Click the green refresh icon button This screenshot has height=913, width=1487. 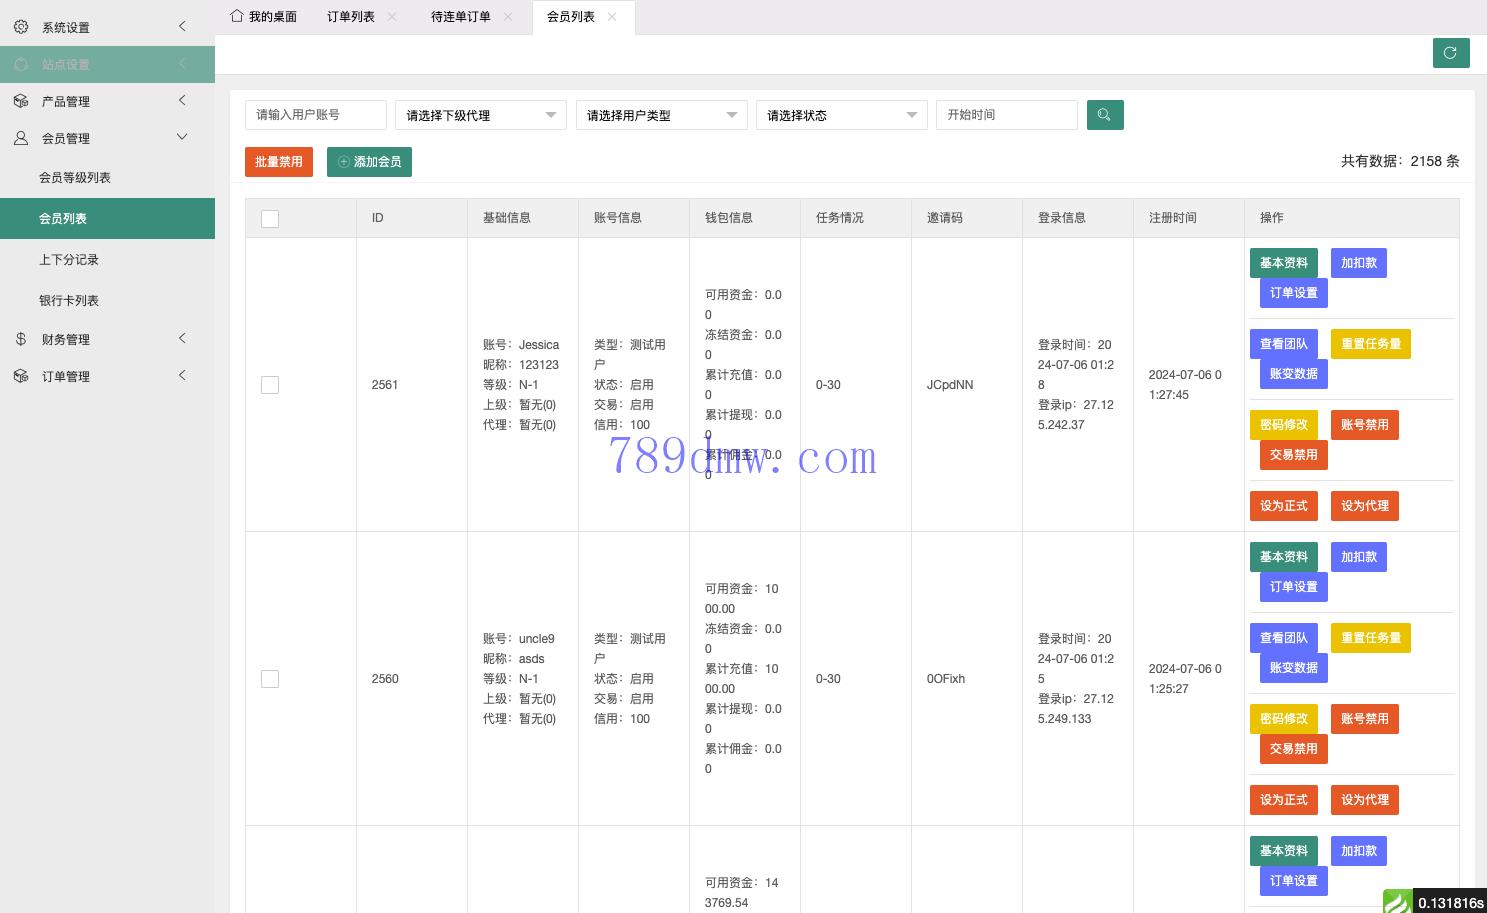1450,53
